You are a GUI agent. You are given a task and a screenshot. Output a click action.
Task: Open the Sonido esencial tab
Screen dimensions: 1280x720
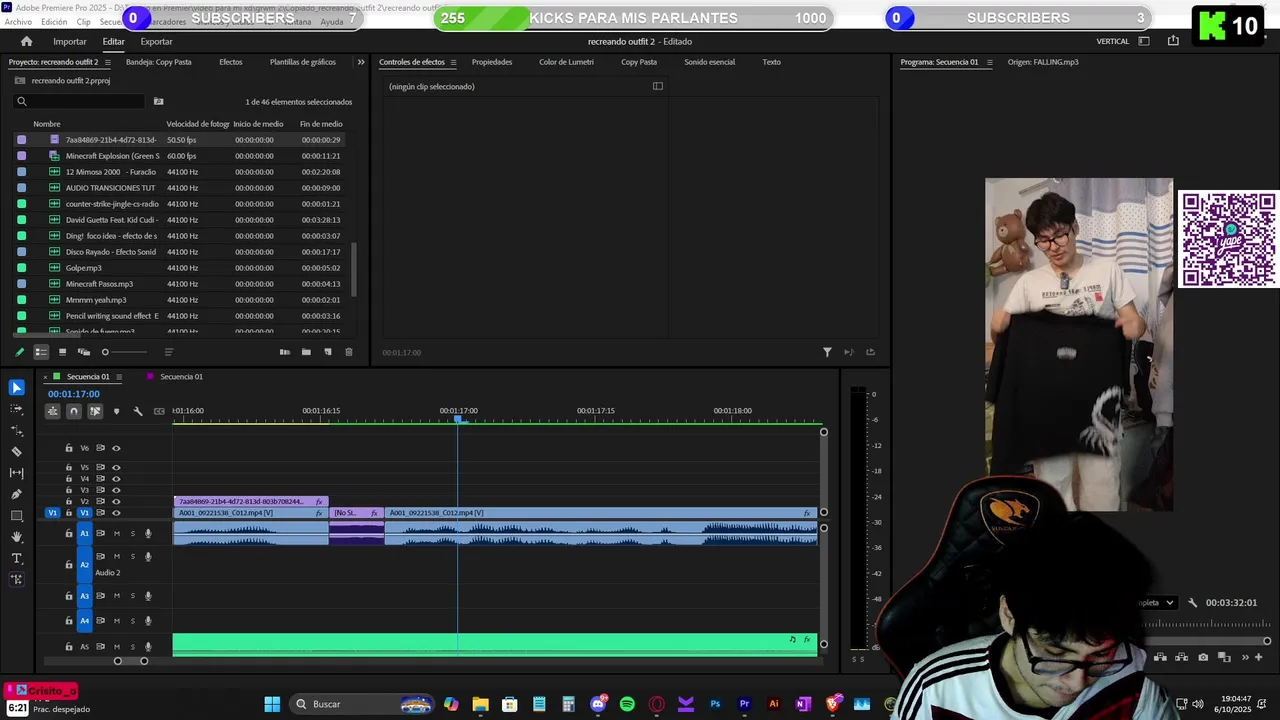(709, 62)
